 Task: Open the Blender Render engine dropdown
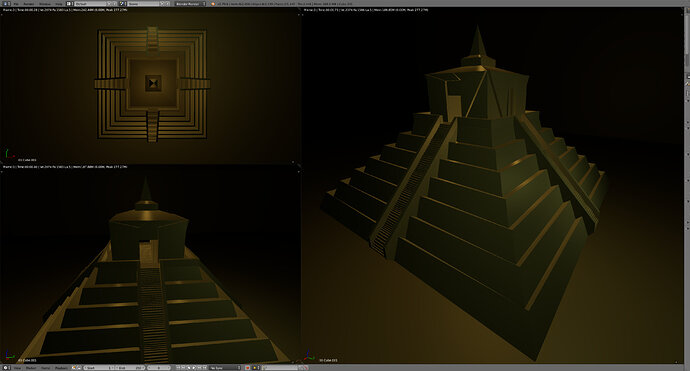pos(190,4)
